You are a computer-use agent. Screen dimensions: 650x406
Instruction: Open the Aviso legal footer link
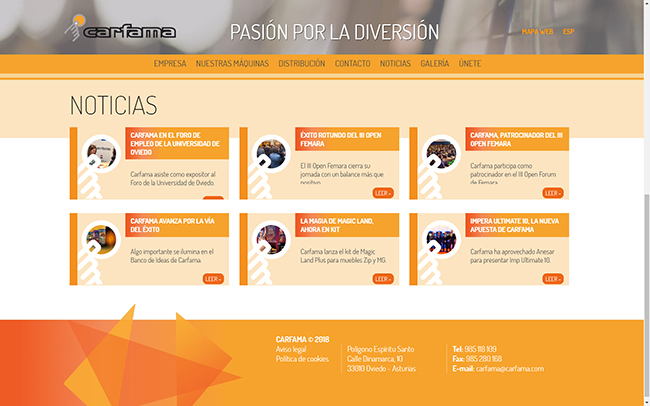pos(292,349)
